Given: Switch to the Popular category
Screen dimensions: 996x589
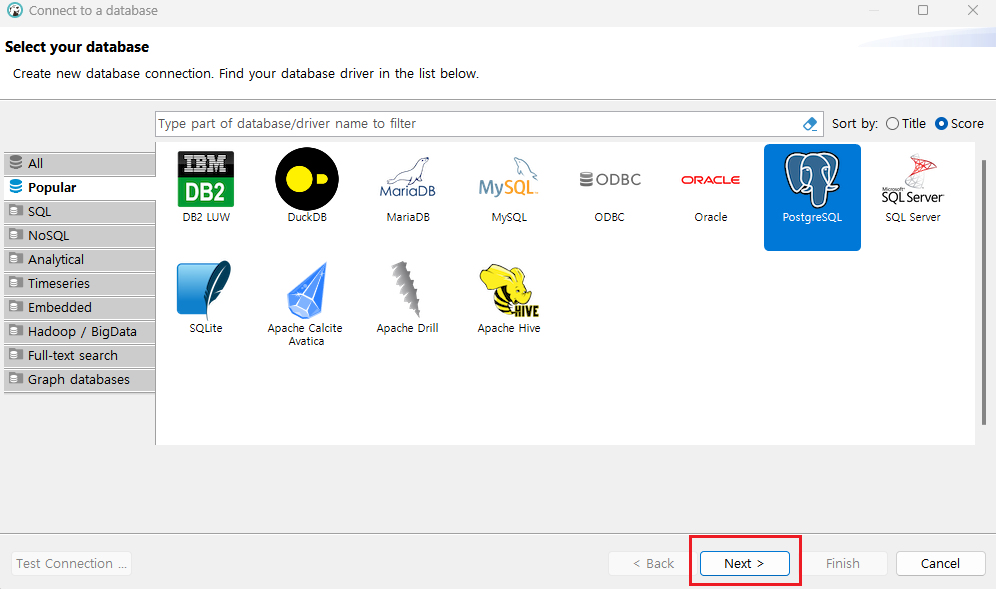Looking at the screenshot, I should click(x=80, y=187).
